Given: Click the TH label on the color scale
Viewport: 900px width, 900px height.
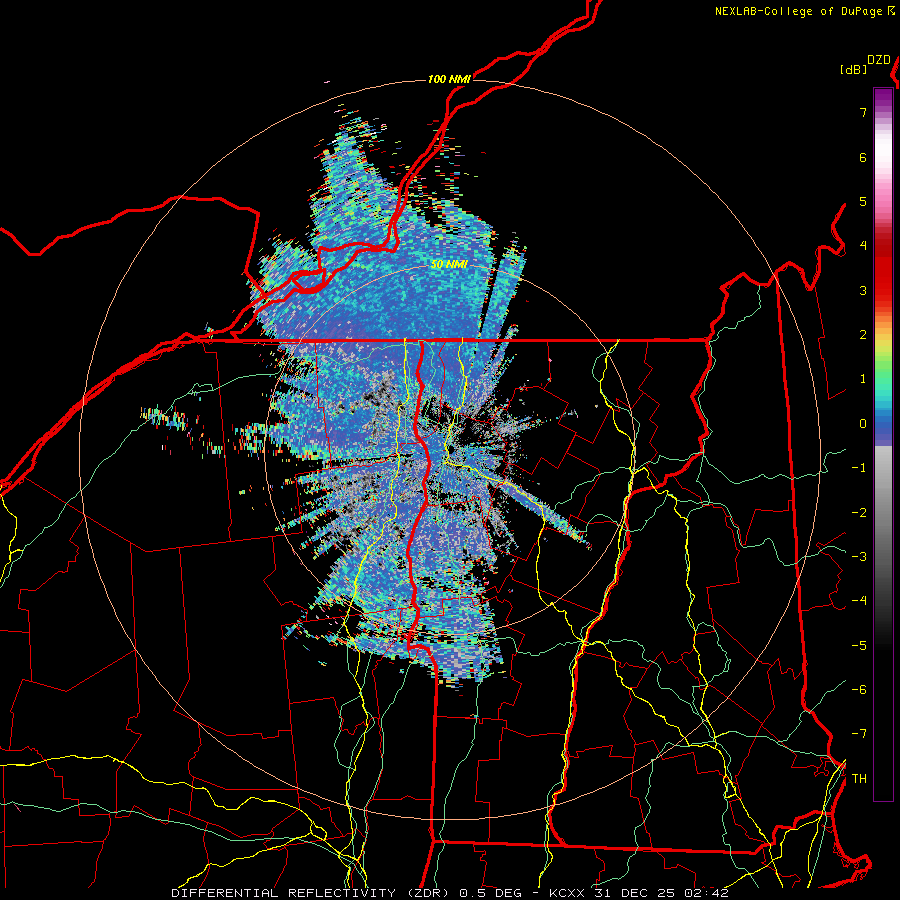Looking at the screenshot, I should [x=859, y=779].
